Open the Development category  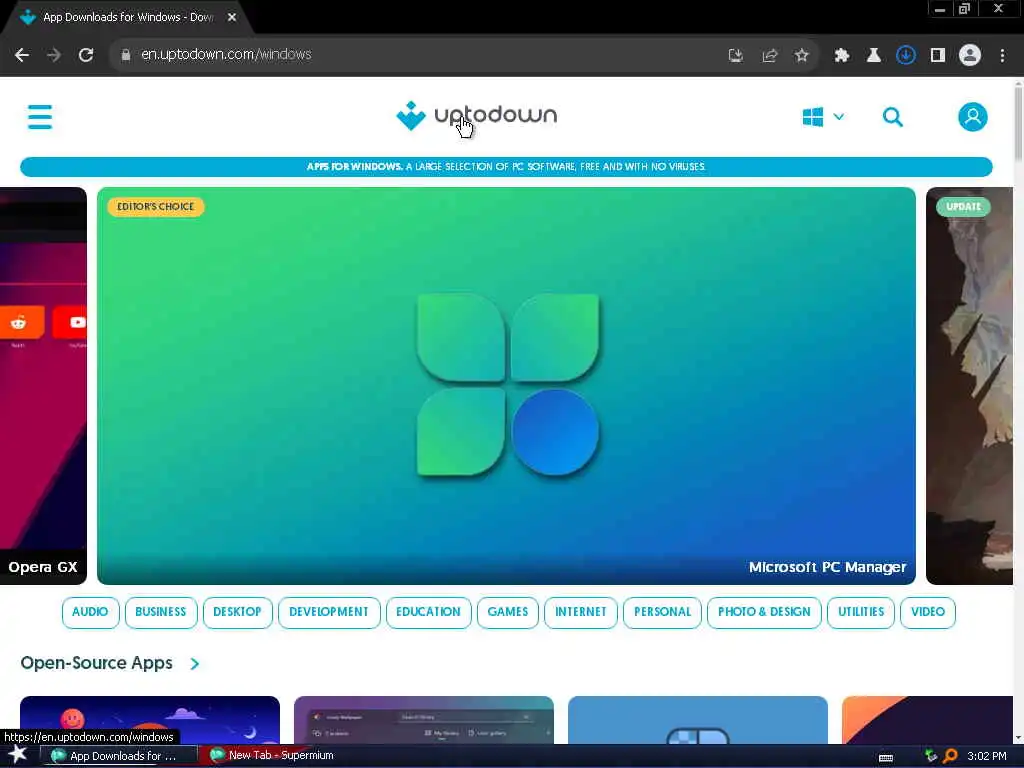pos(328,612)
